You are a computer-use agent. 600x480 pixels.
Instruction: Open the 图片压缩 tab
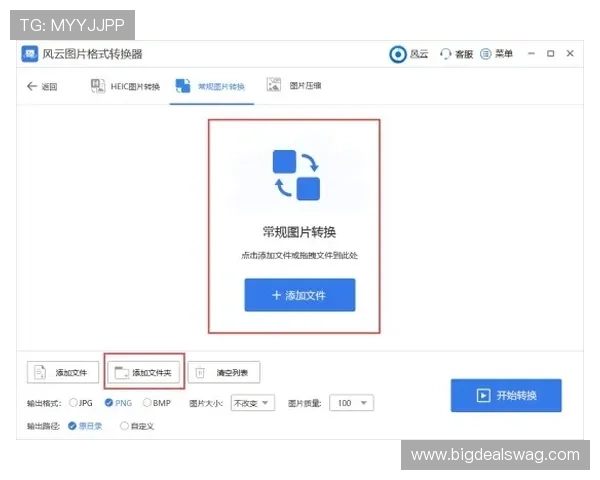(x=294, y=85)
